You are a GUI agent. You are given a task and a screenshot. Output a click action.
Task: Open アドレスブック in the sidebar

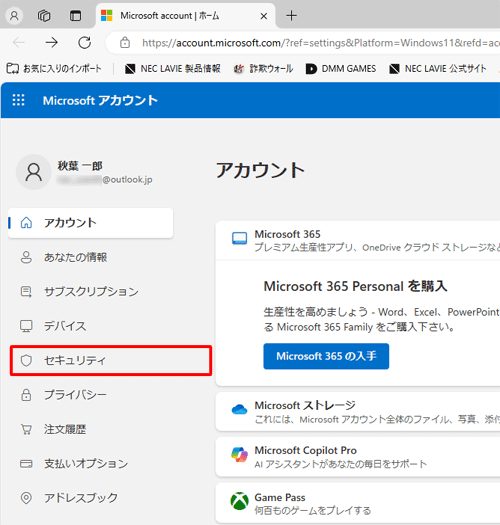click(90, 498)
